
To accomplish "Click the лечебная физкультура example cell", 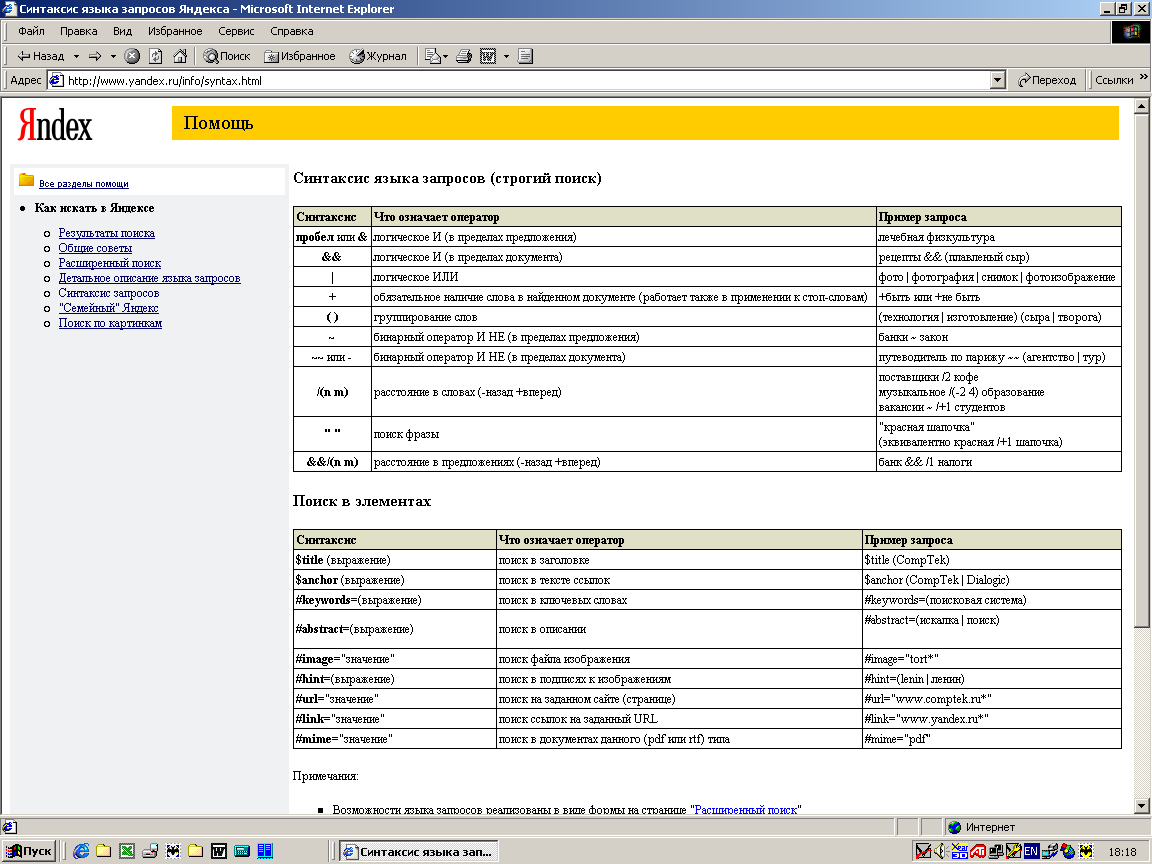I will click(x=999, y=237).
